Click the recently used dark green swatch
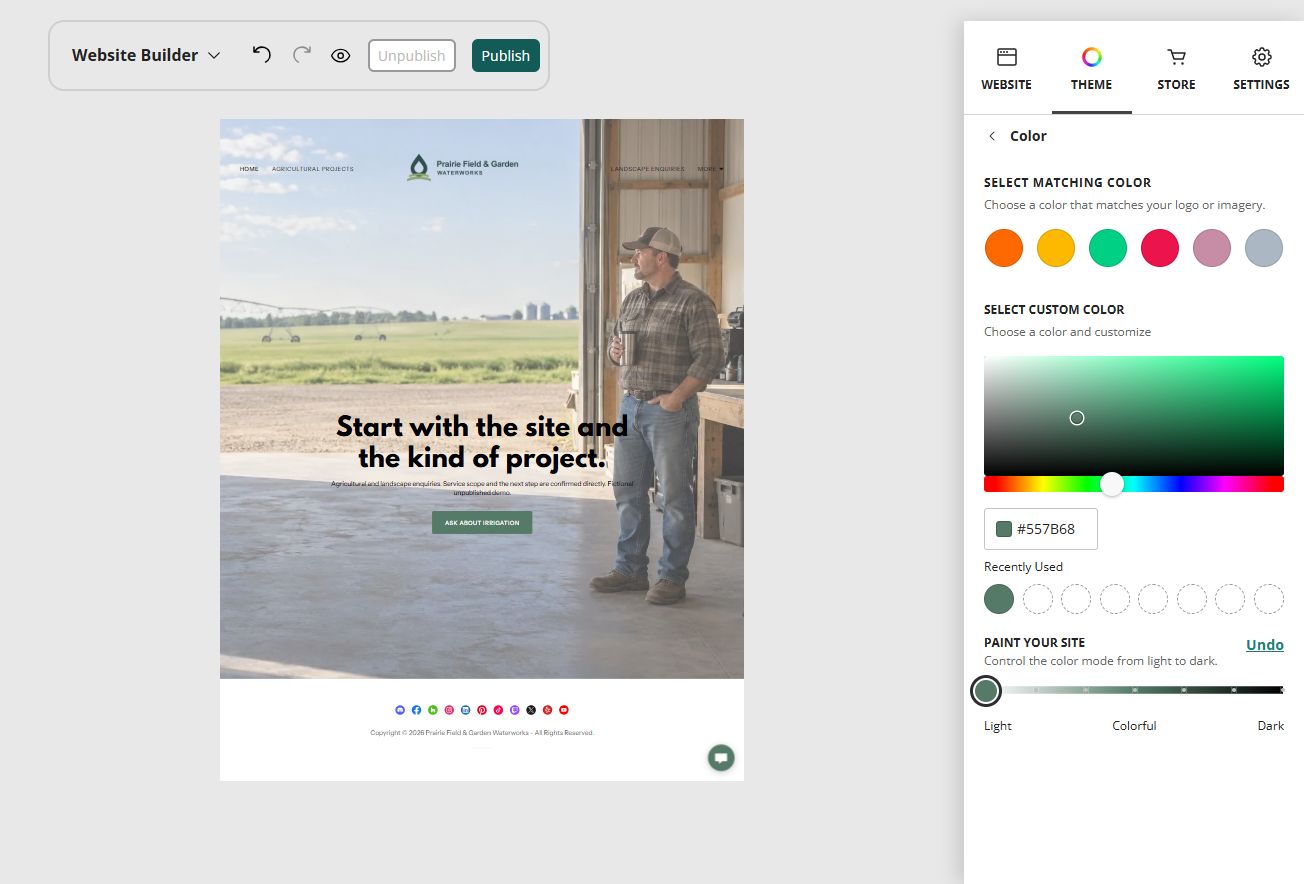This screenshot has height=884, width=1304. tap(999, 599)
